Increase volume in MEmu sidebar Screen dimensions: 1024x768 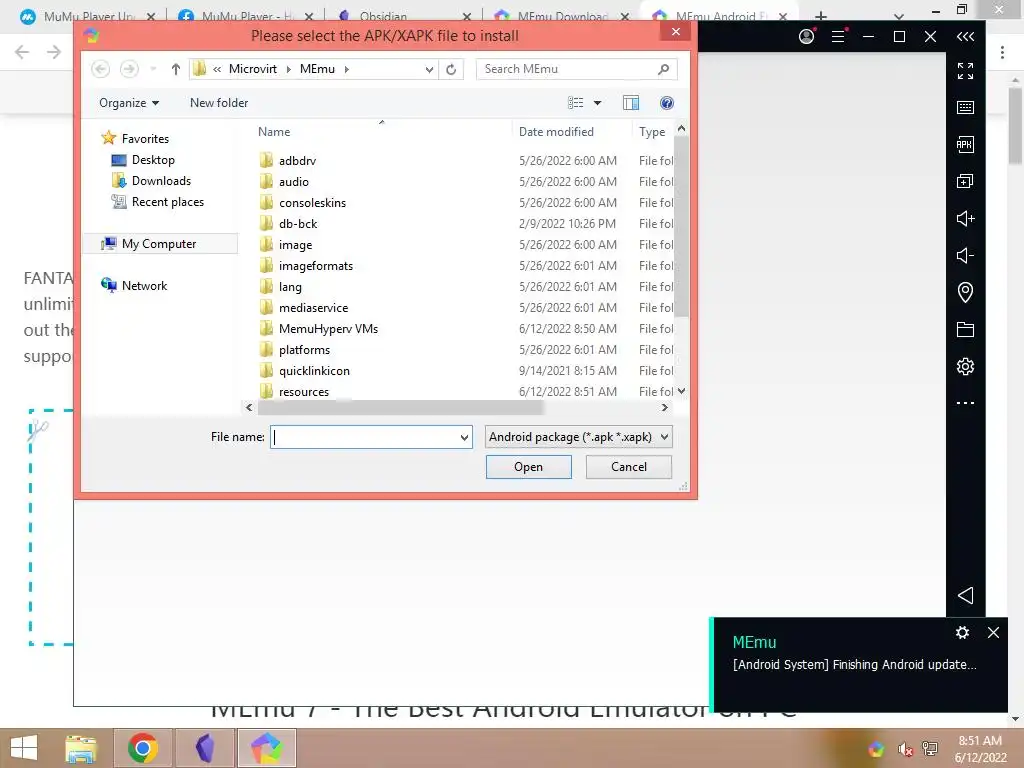[965, 218]
